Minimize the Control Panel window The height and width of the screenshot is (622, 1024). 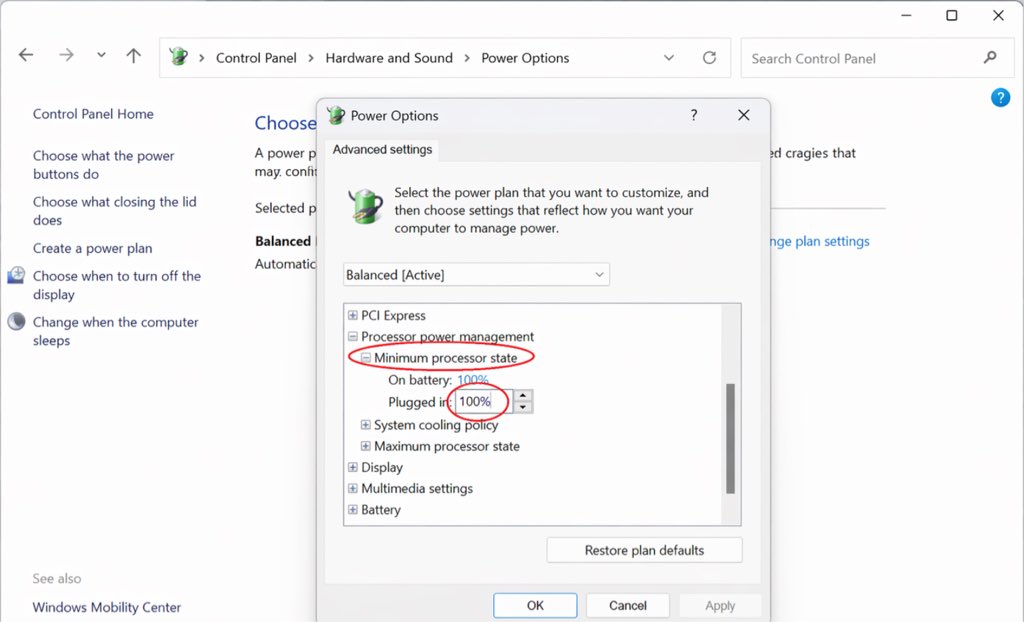click(906, 15)
